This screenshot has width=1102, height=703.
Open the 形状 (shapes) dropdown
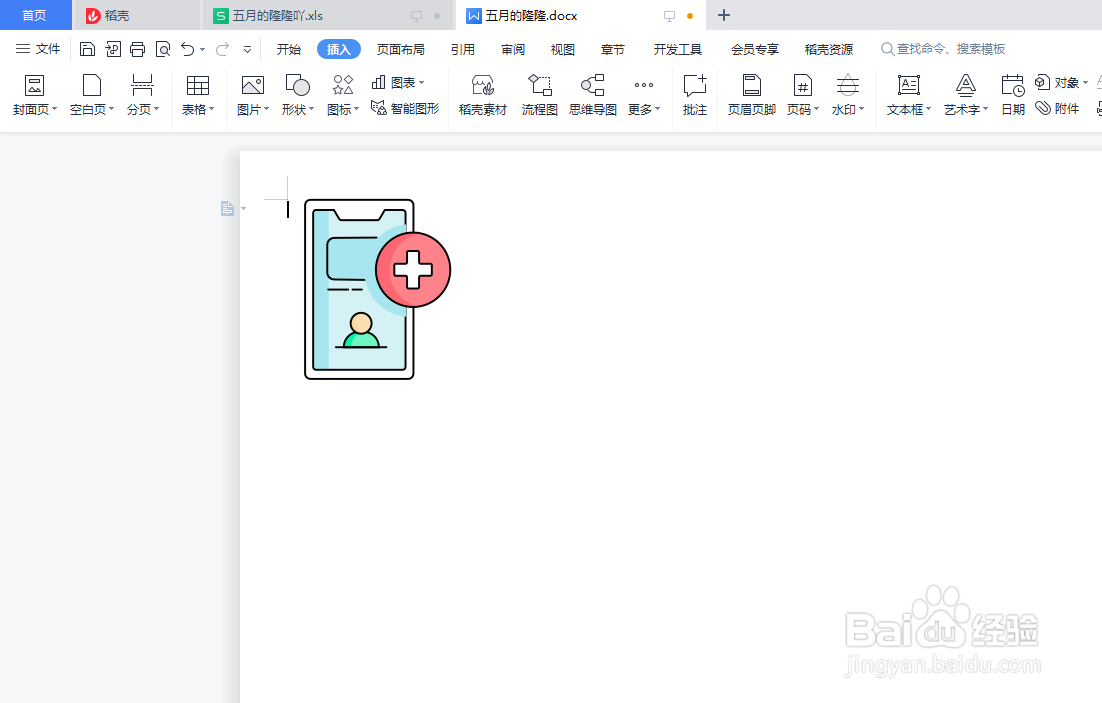pyautogui.click(x=312, y=110)
